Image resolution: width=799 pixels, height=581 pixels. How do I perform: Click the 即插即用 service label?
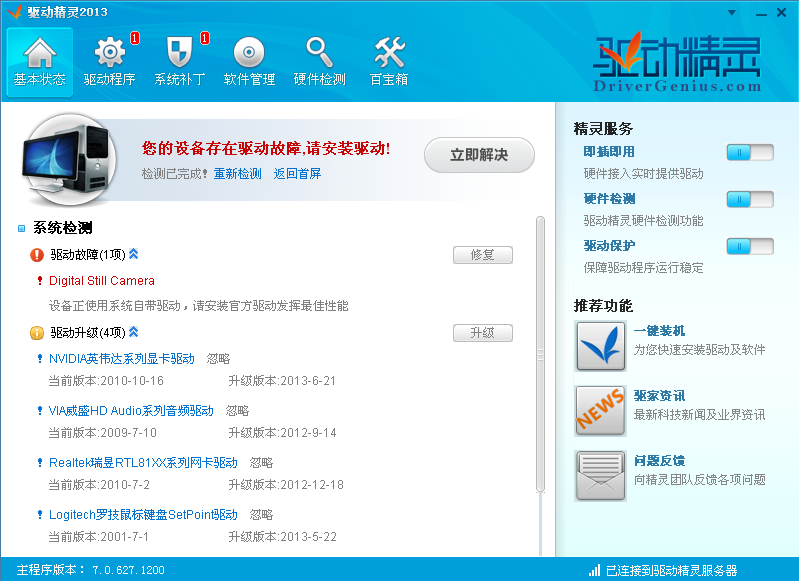click(x=609, y=152)
